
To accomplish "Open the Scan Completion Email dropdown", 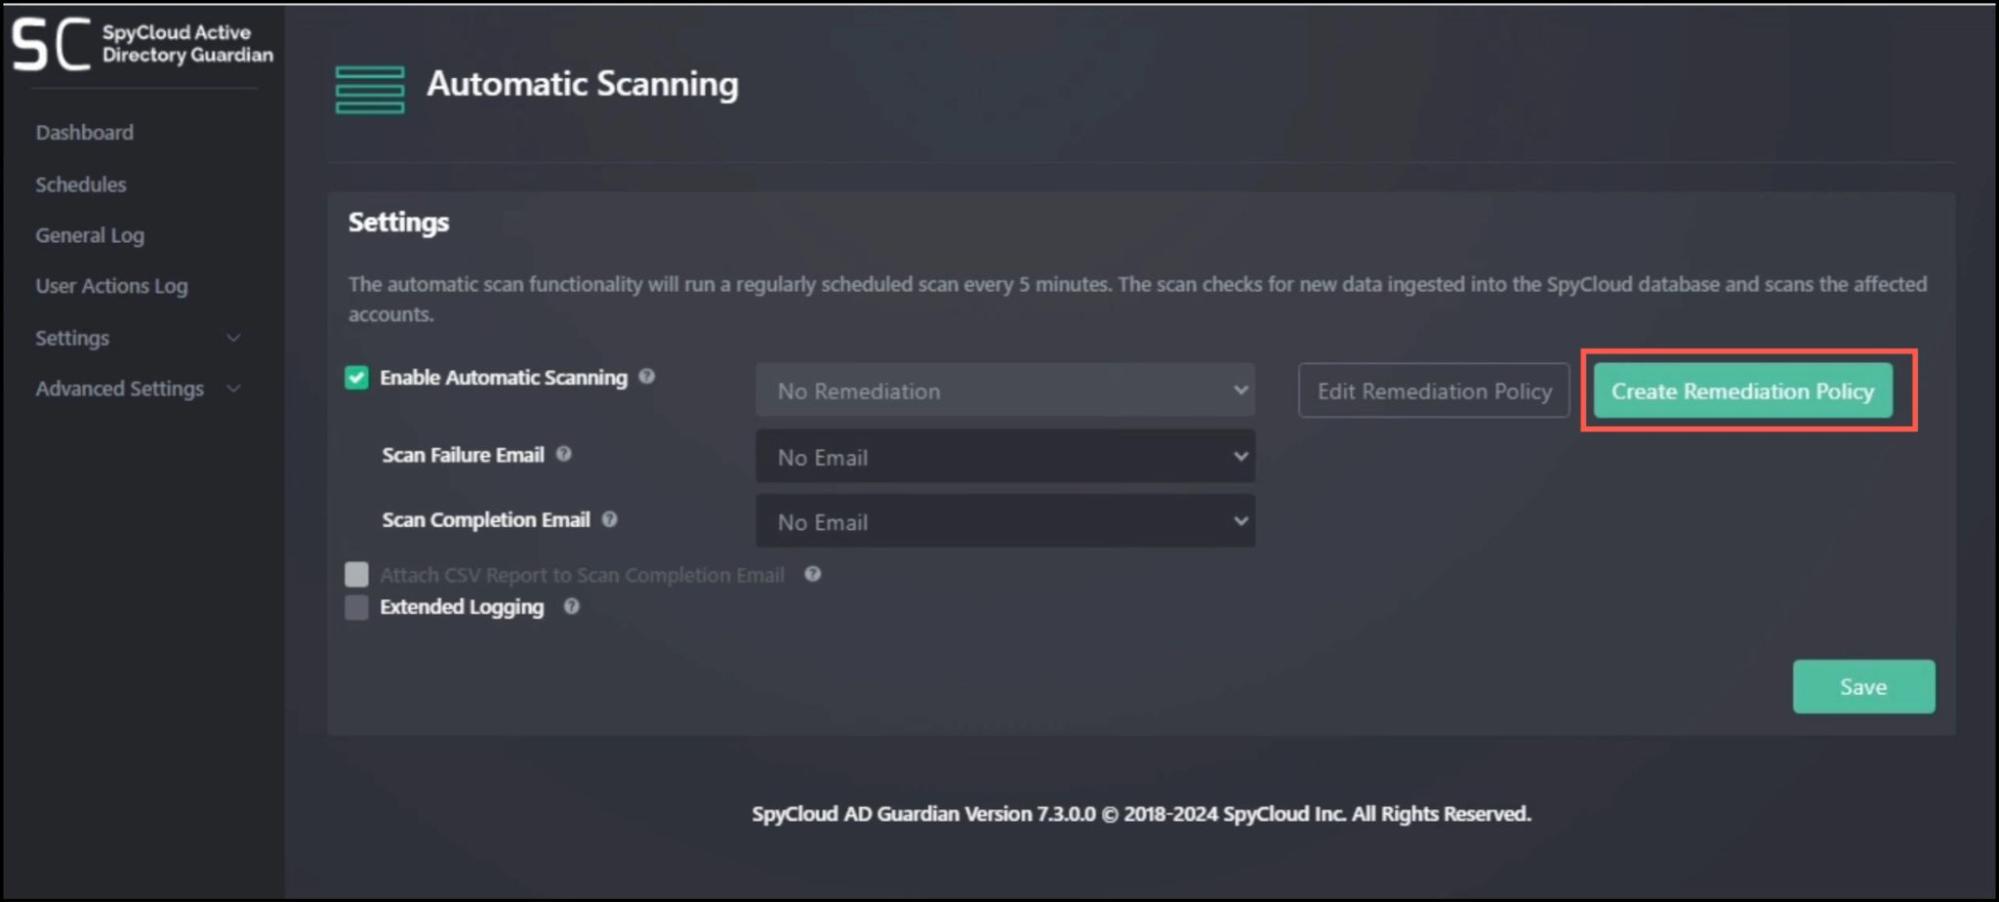I will click(x=1005, y=521).
